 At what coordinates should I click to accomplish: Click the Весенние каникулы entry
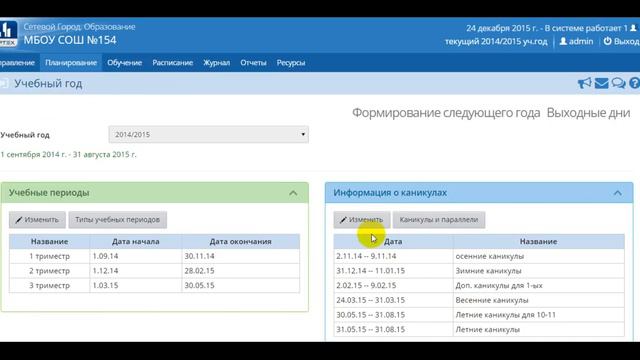coord(492,300)
